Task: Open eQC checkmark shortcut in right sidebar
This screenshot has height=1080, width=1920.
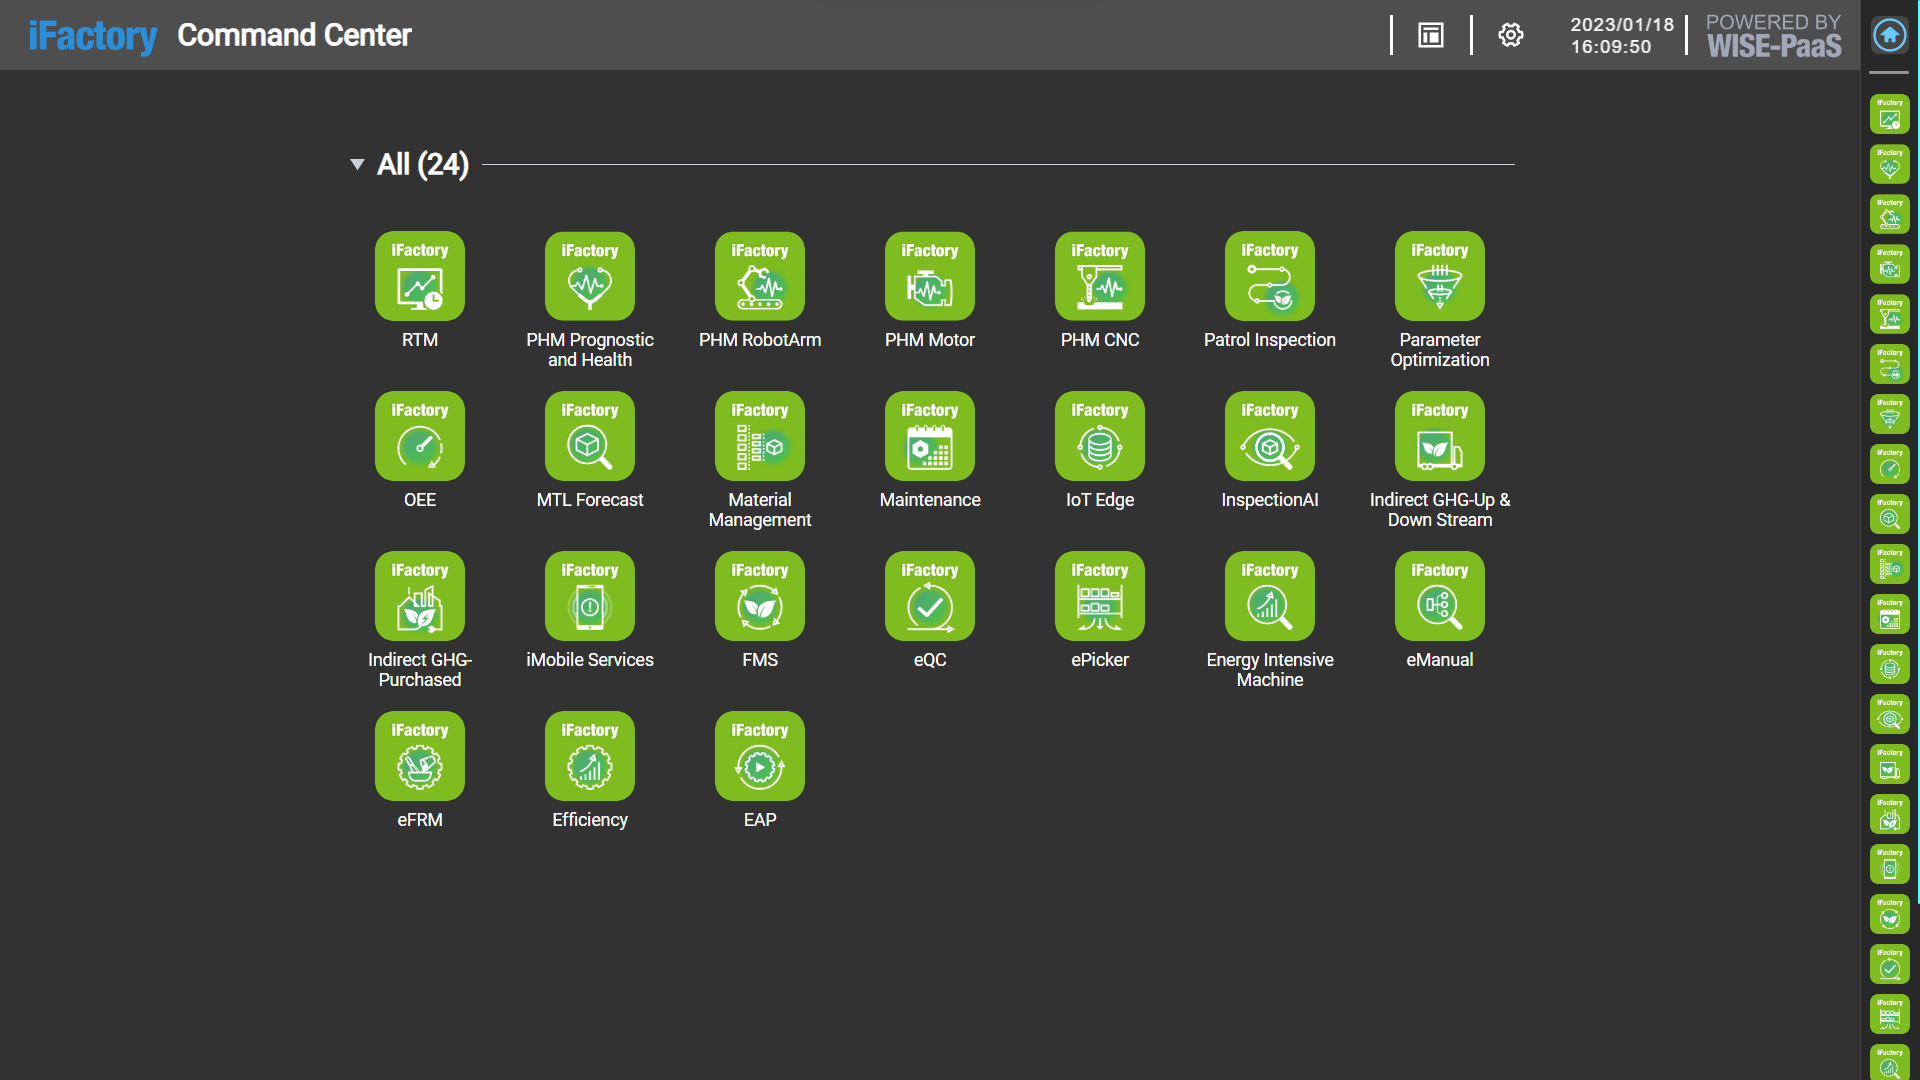Action: [x=1890, y=964]
